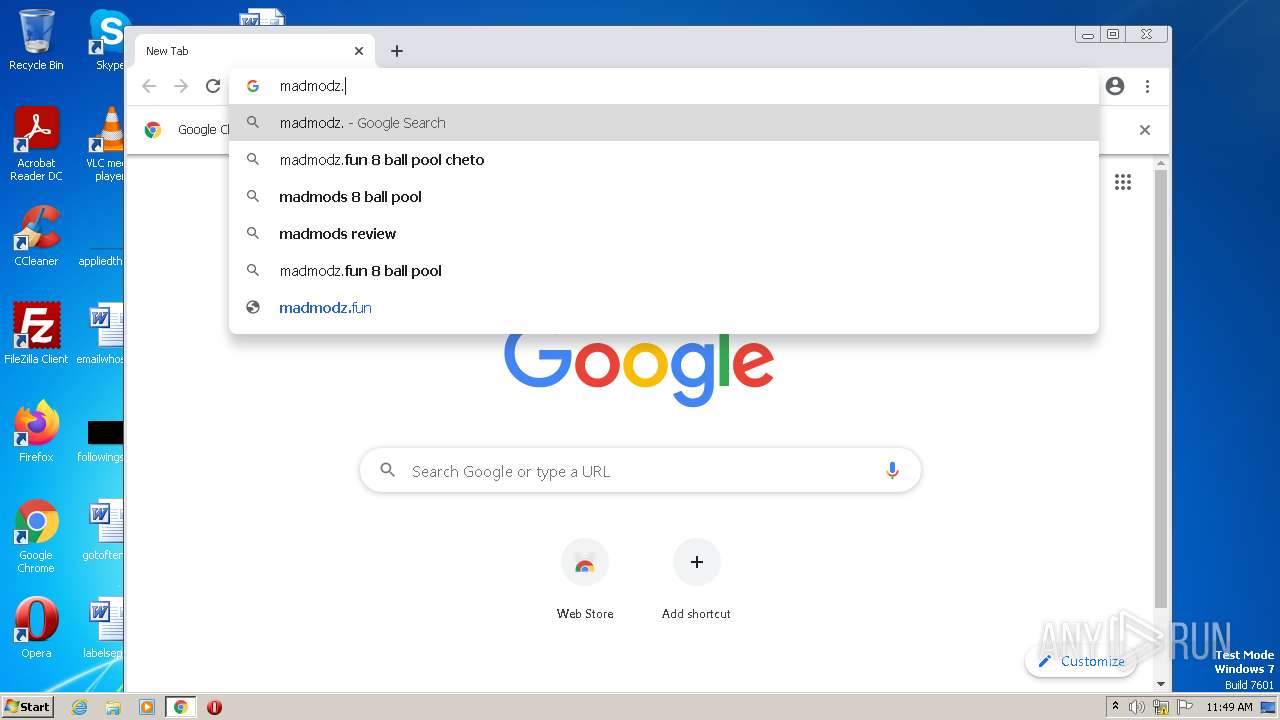Viewport: 1280px width, 720px height.
Task: Go back with the back arrow
Action: point(149,86)
